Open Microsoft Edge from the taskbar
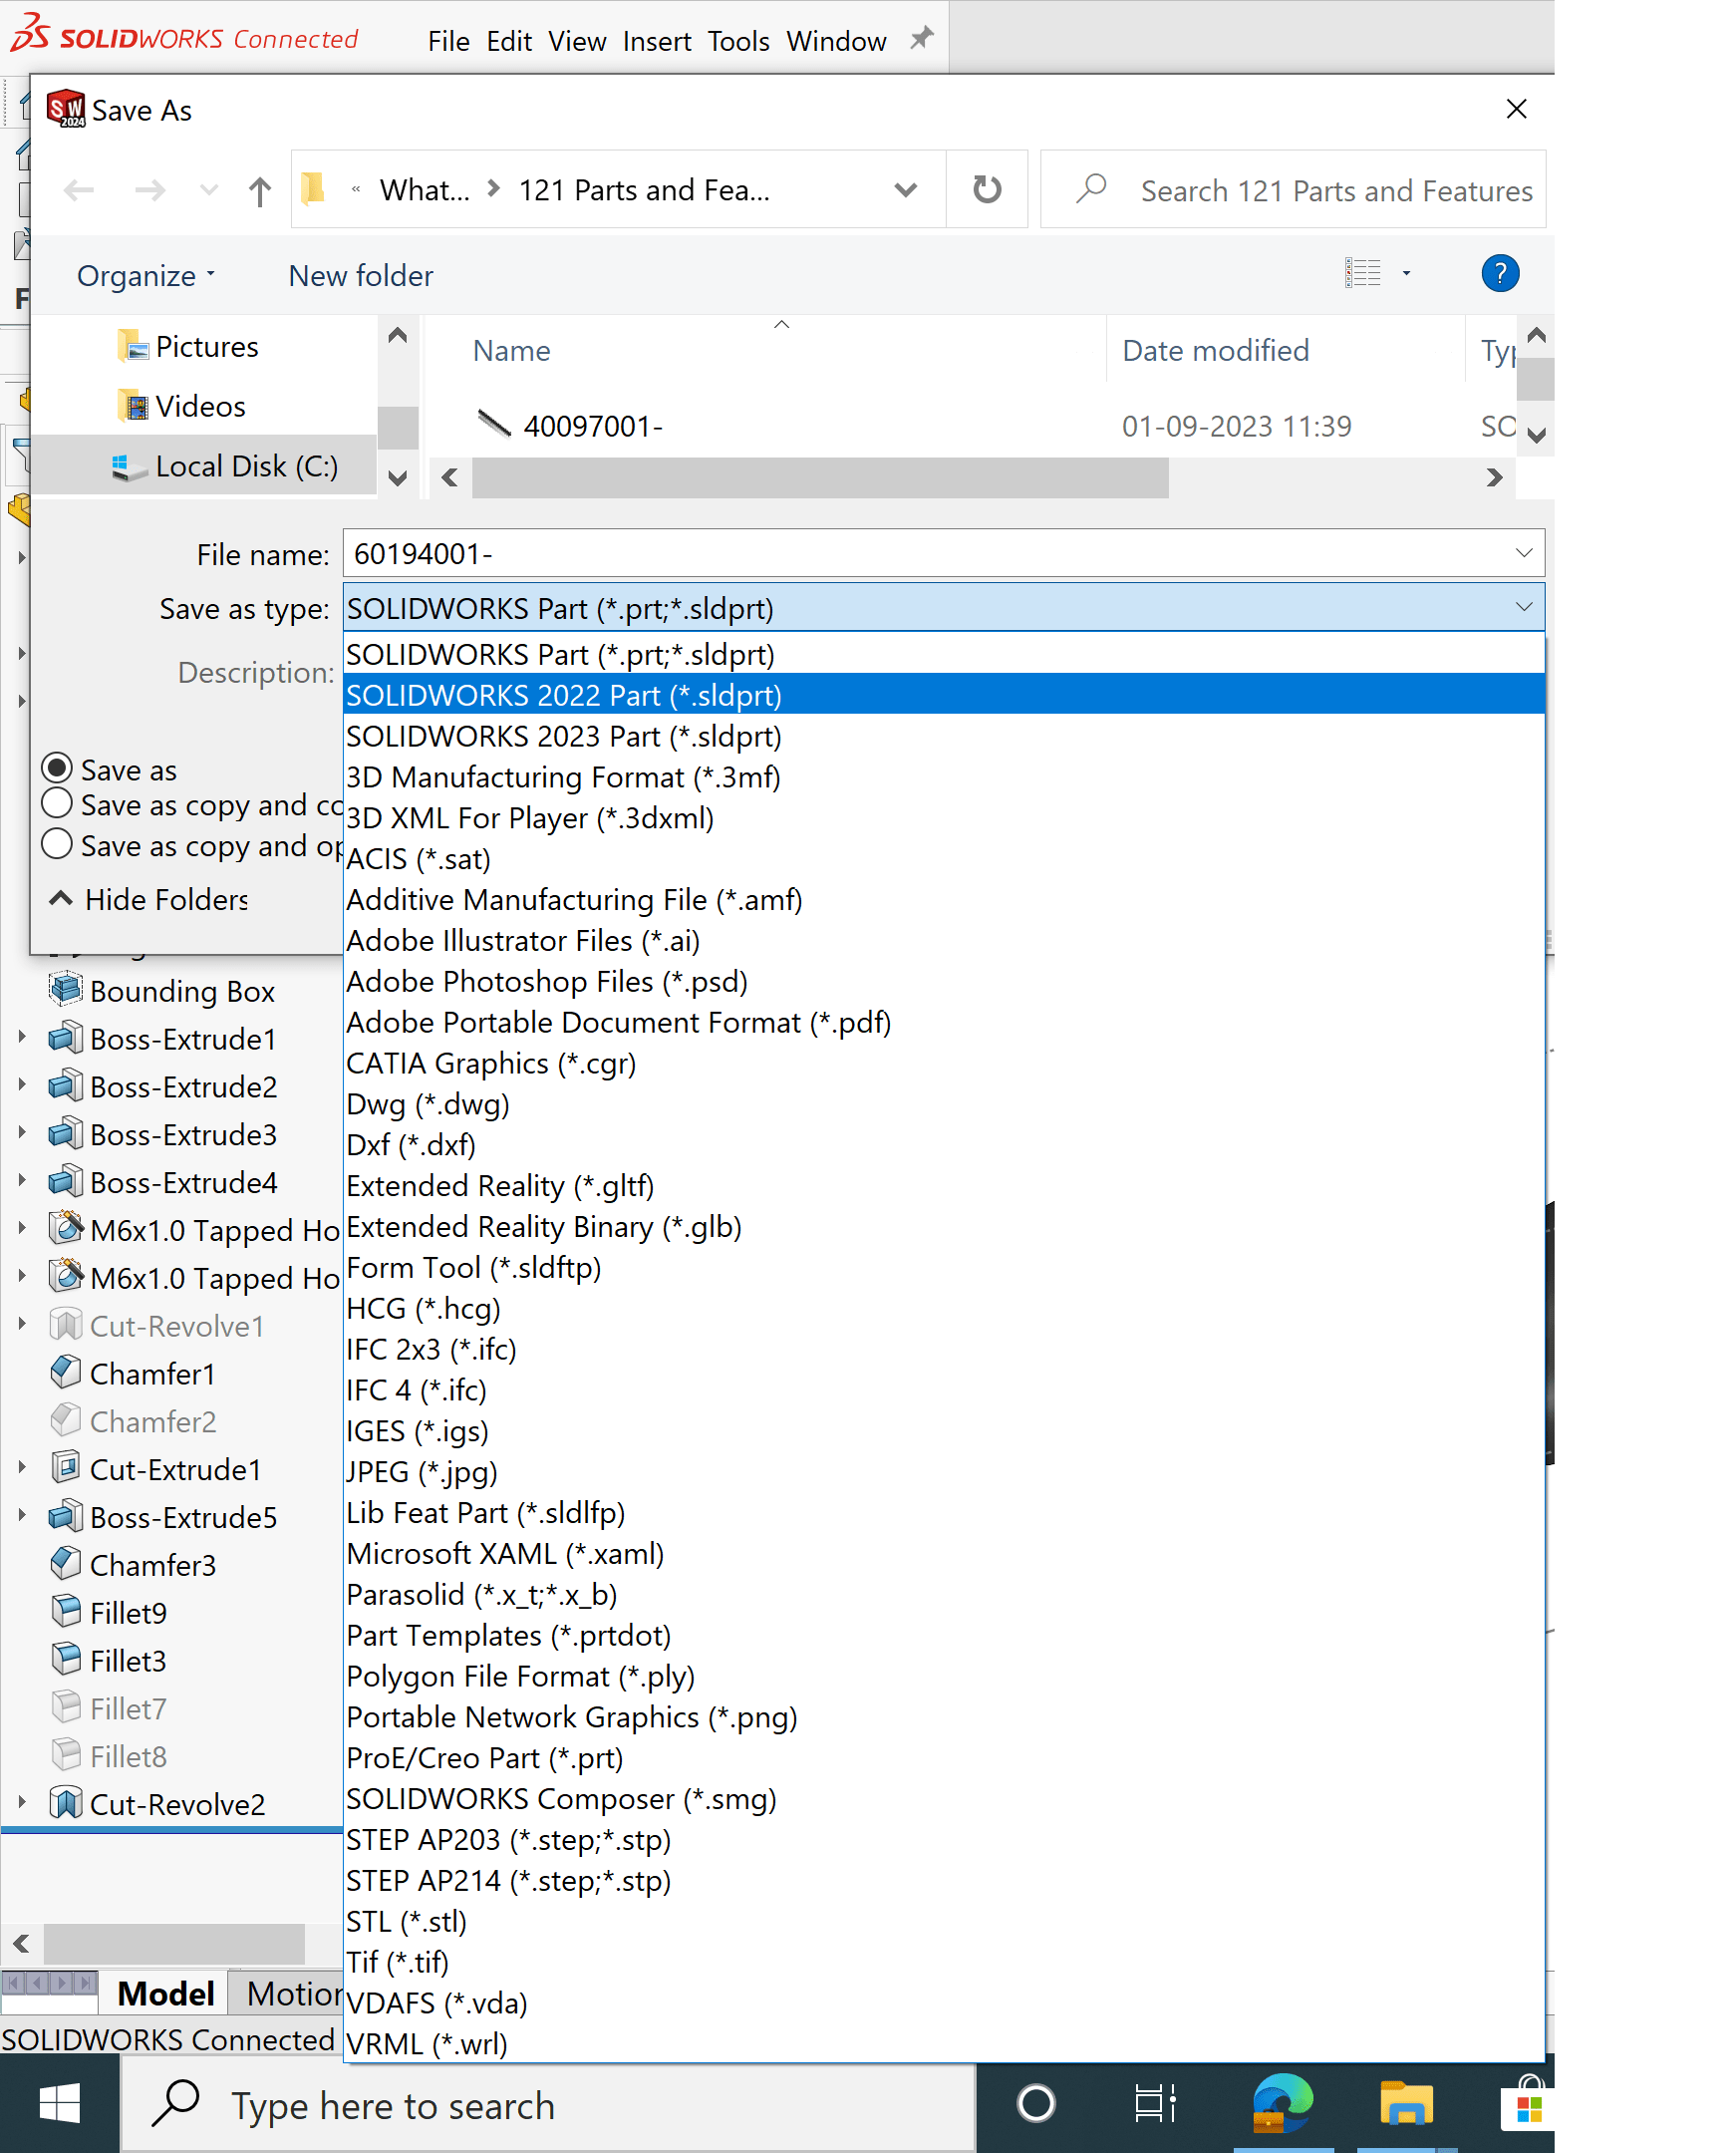This screenshot has width=1736, height=2153. pyautogui.click(x=1283, y=2104)
